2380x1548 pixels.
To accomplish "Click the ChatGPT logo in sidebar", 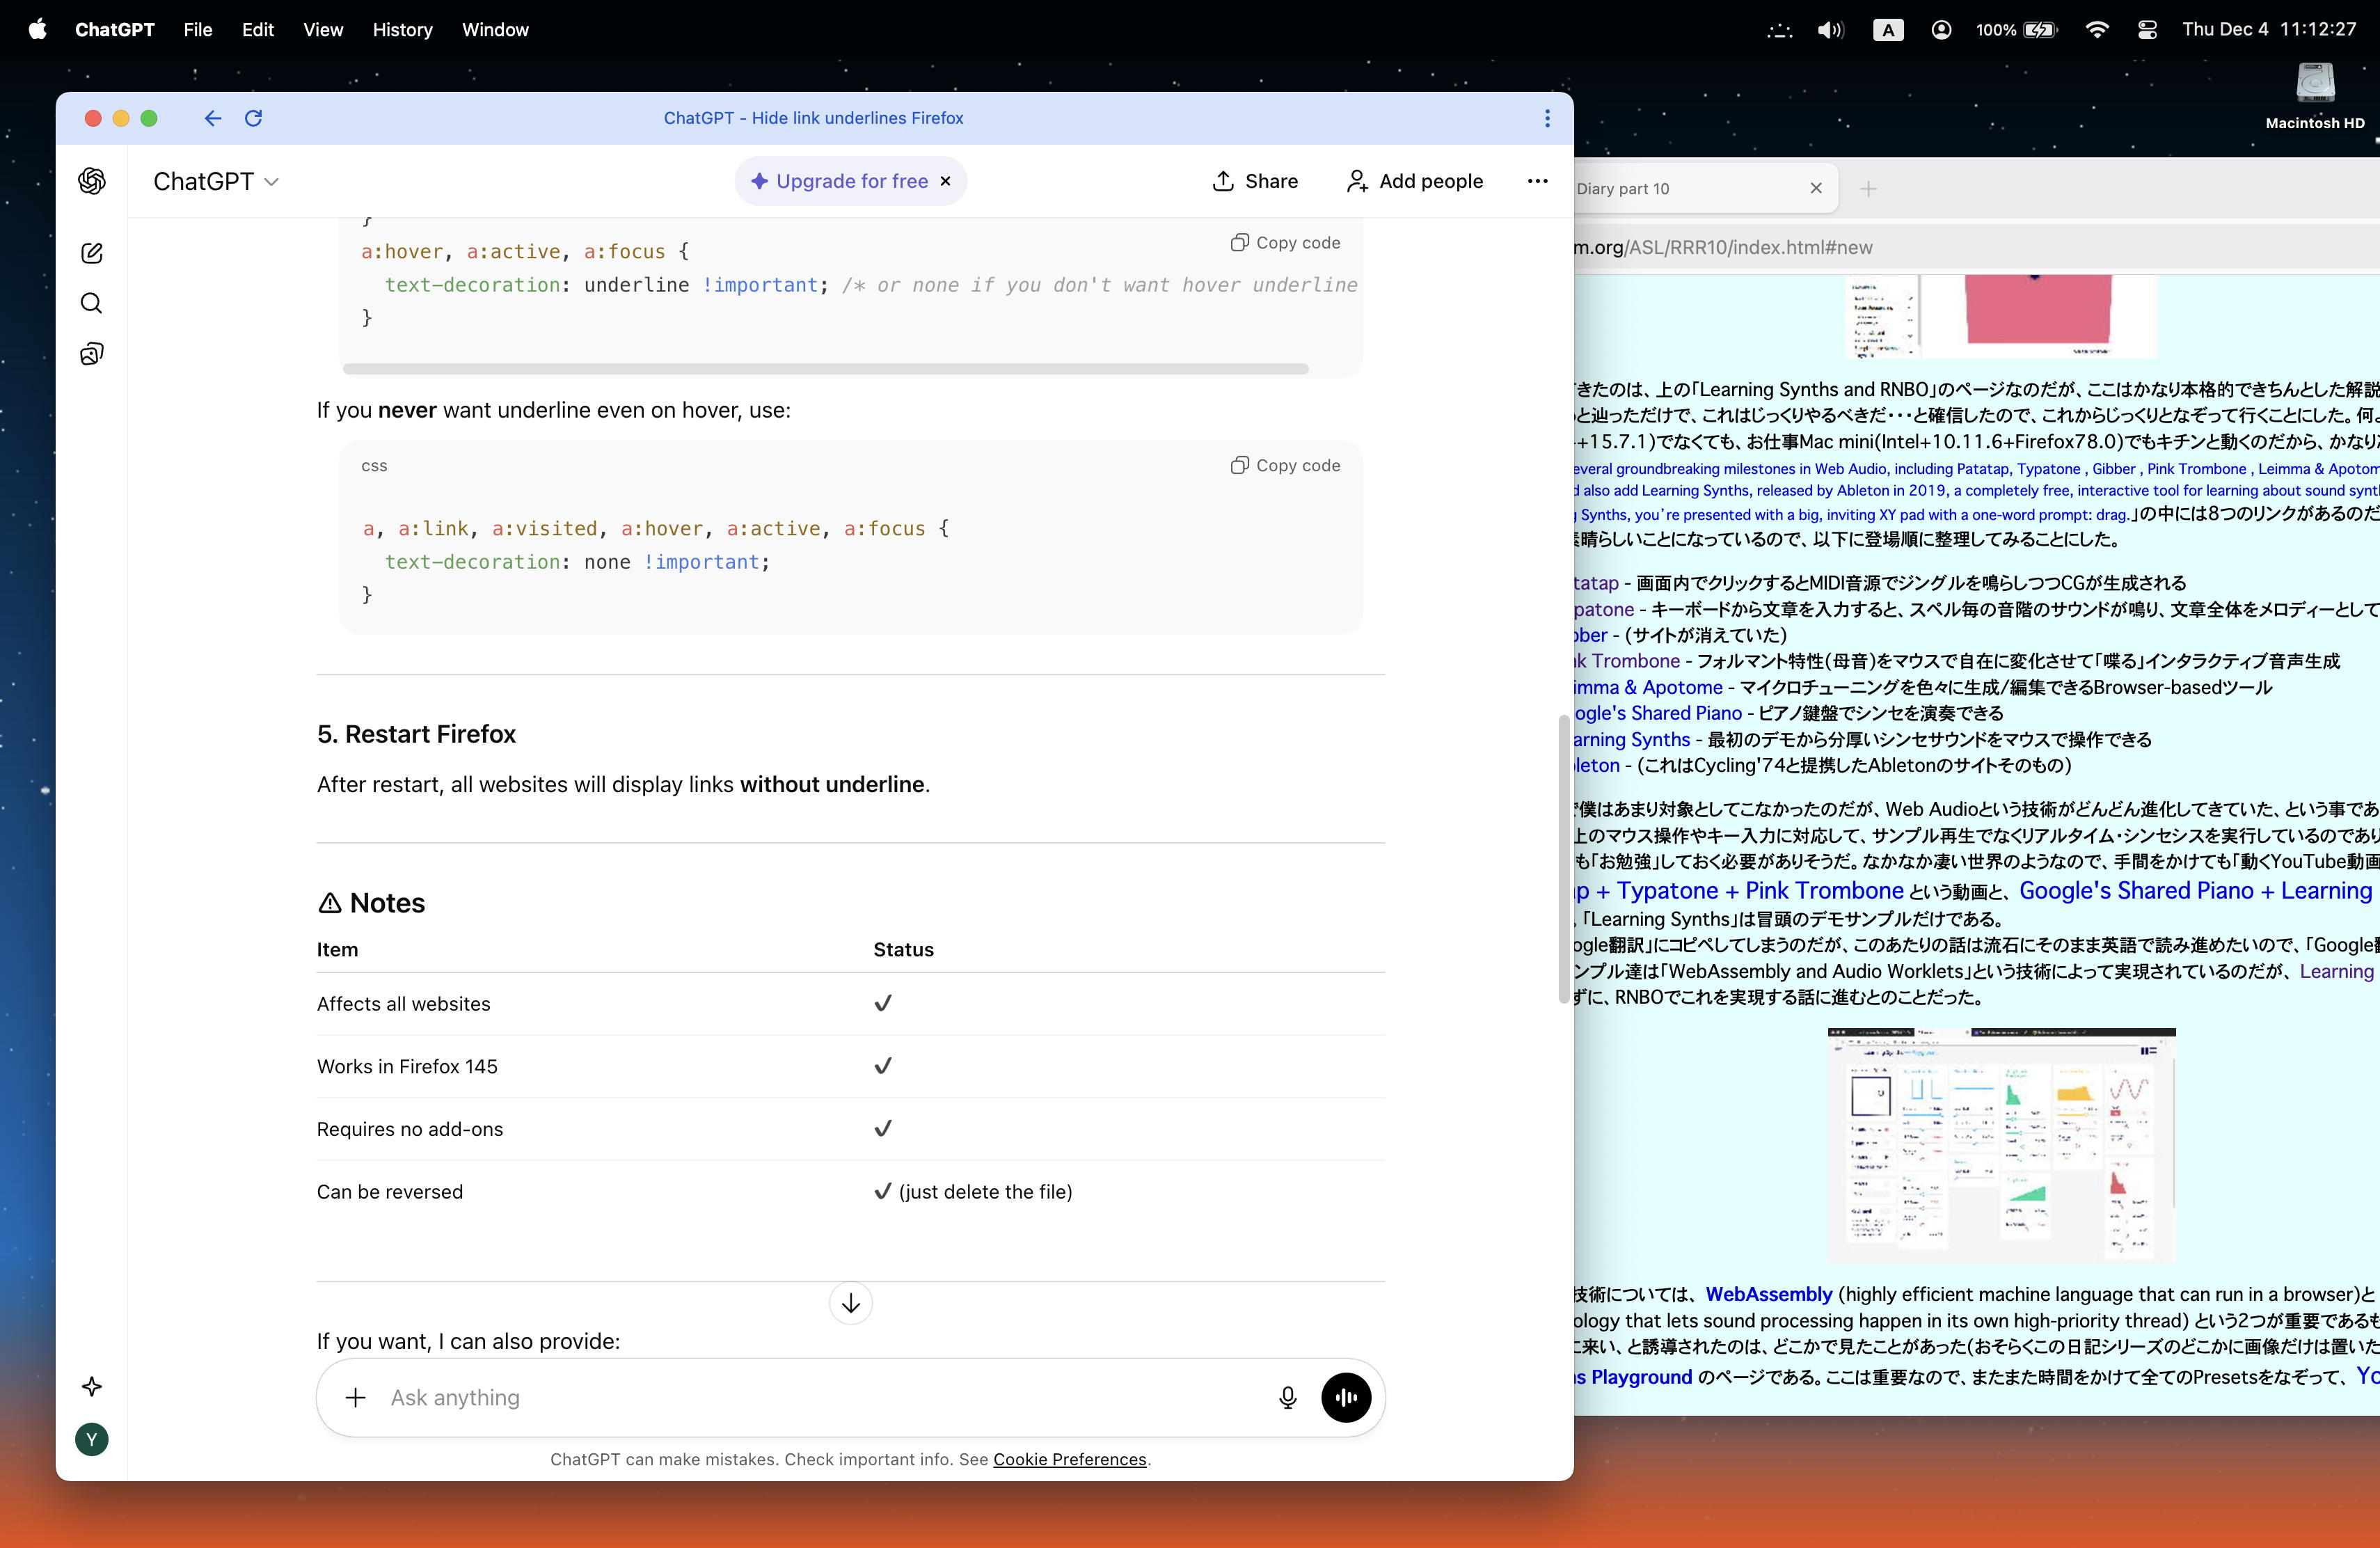I will click(92, 181).
